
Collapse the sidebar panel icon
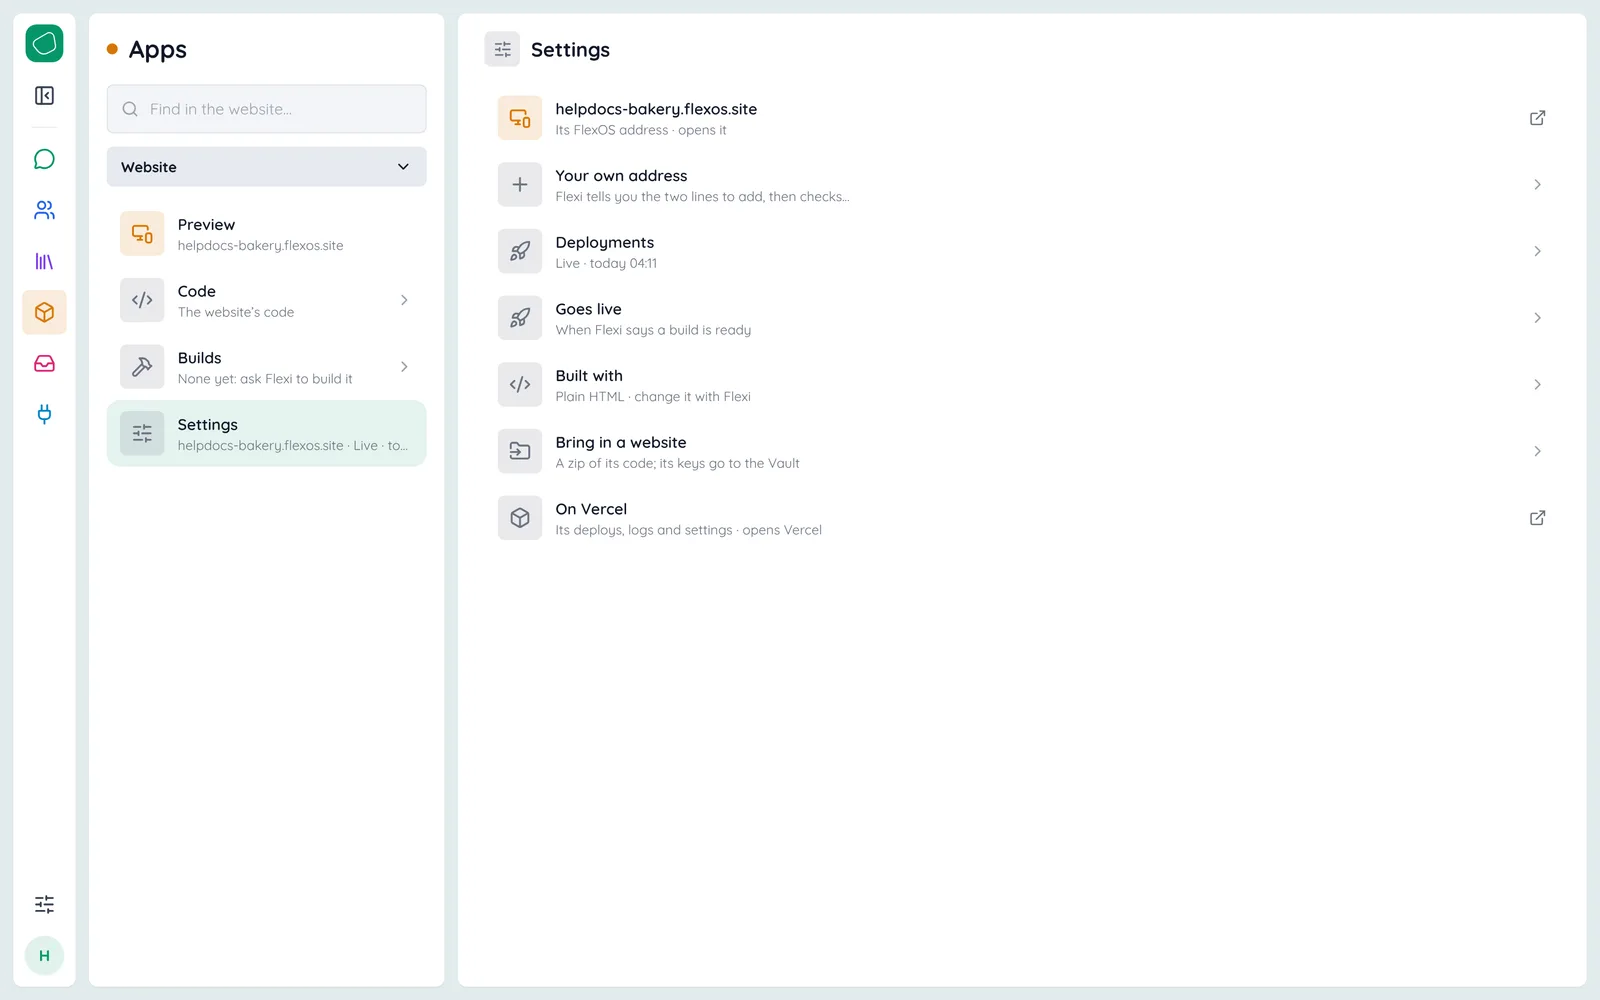point(44,95)
